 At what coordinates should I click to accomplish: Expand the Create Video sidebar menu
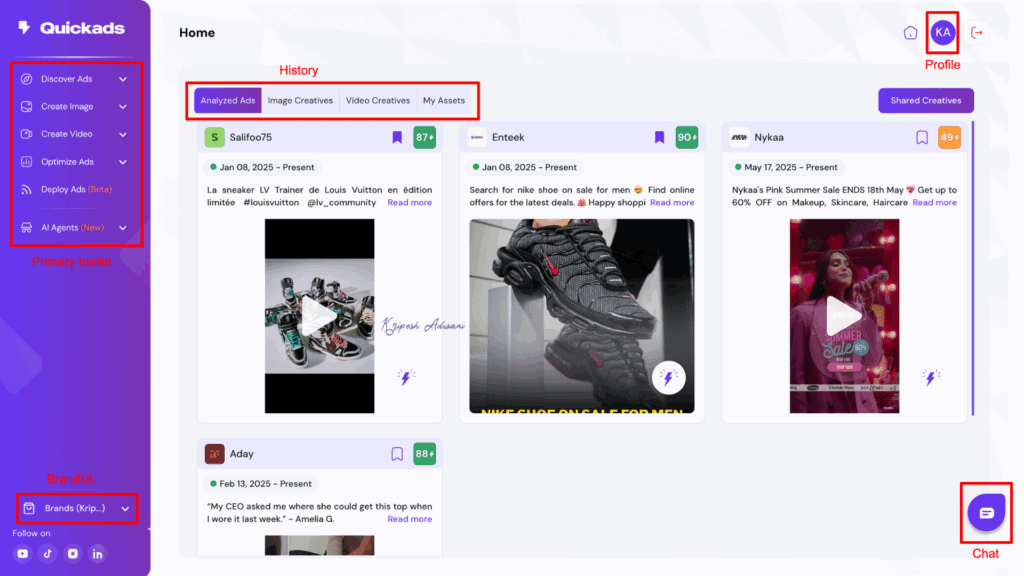point(122,133)
